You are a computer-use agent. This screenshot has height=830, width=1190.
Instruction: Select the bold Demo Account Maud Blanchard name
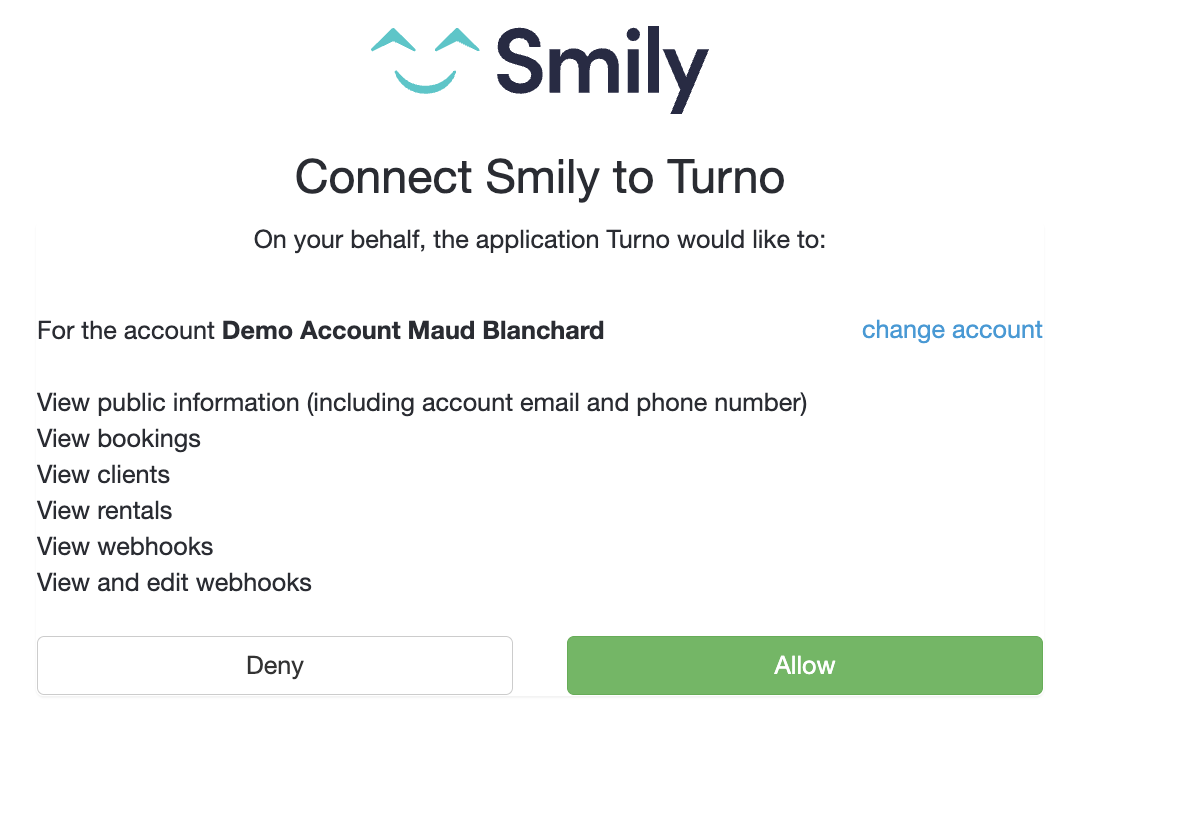pyautogui.click(x=413, y=330)
